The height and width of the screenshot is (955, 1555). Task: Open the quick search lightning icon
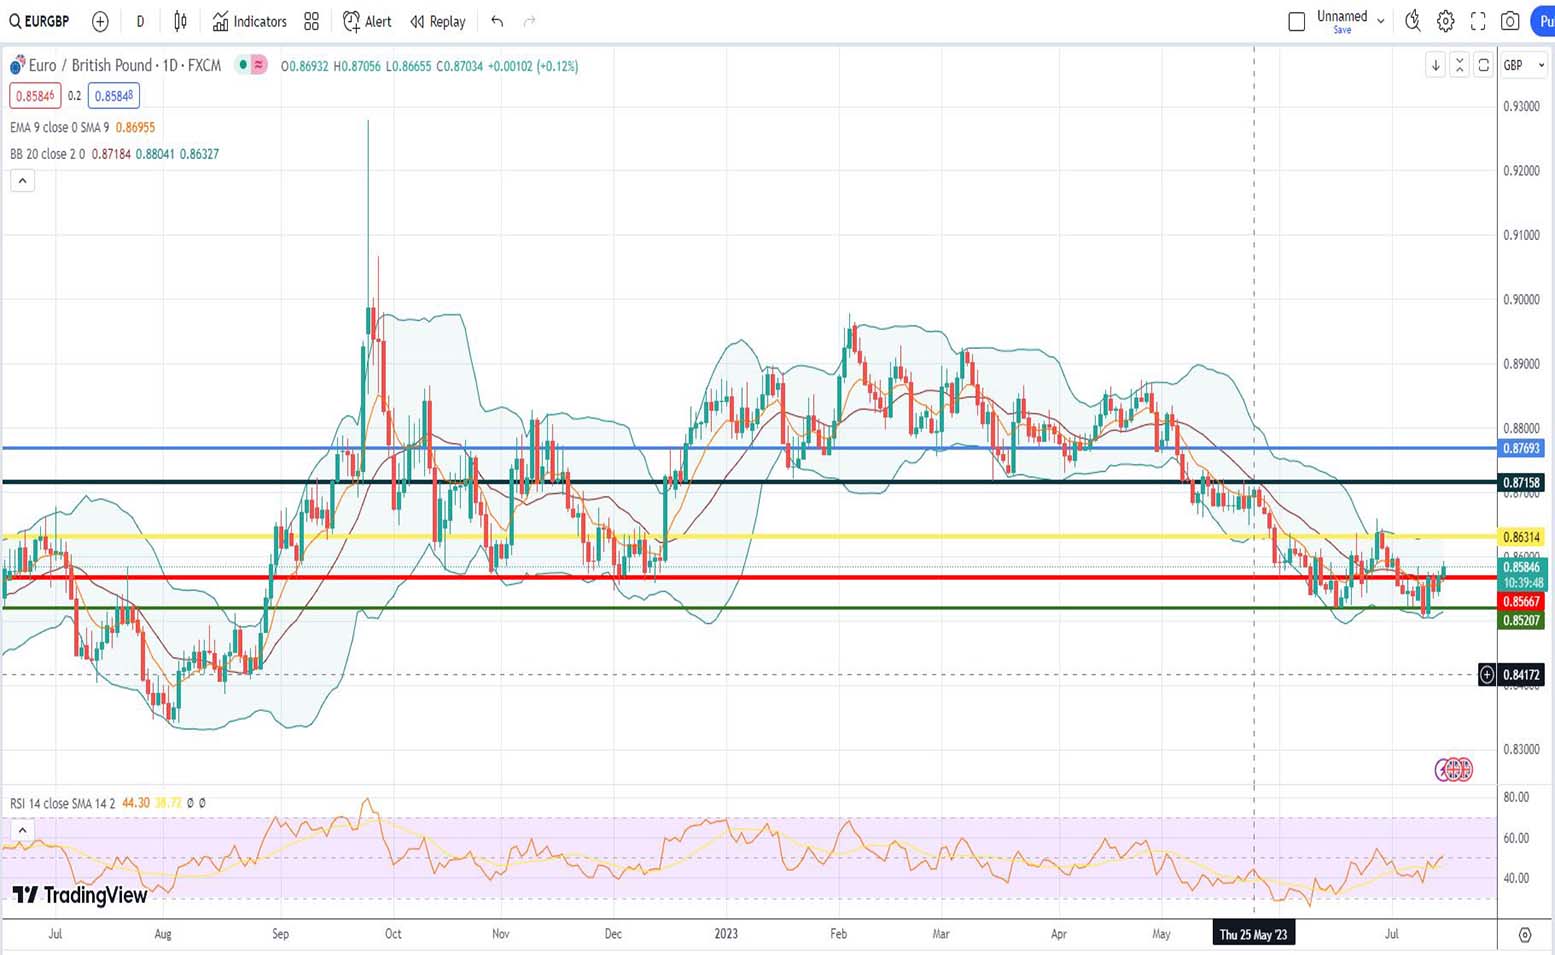[x=1412, y=21]
